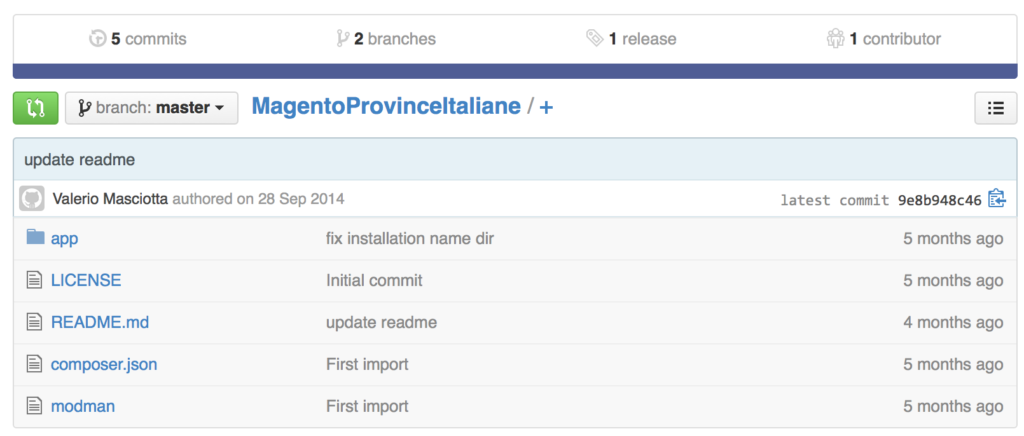1024x436 pixels.
Task: Click '5 months ago' in modman row
Action: point(953,406)
